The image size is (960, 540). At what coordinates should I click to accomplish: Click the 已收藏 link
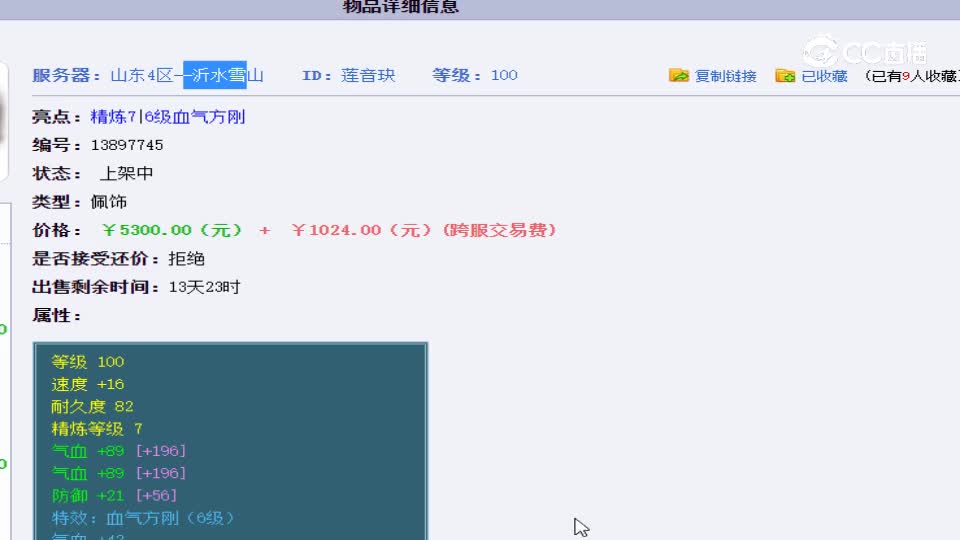(x=825, y=76)
